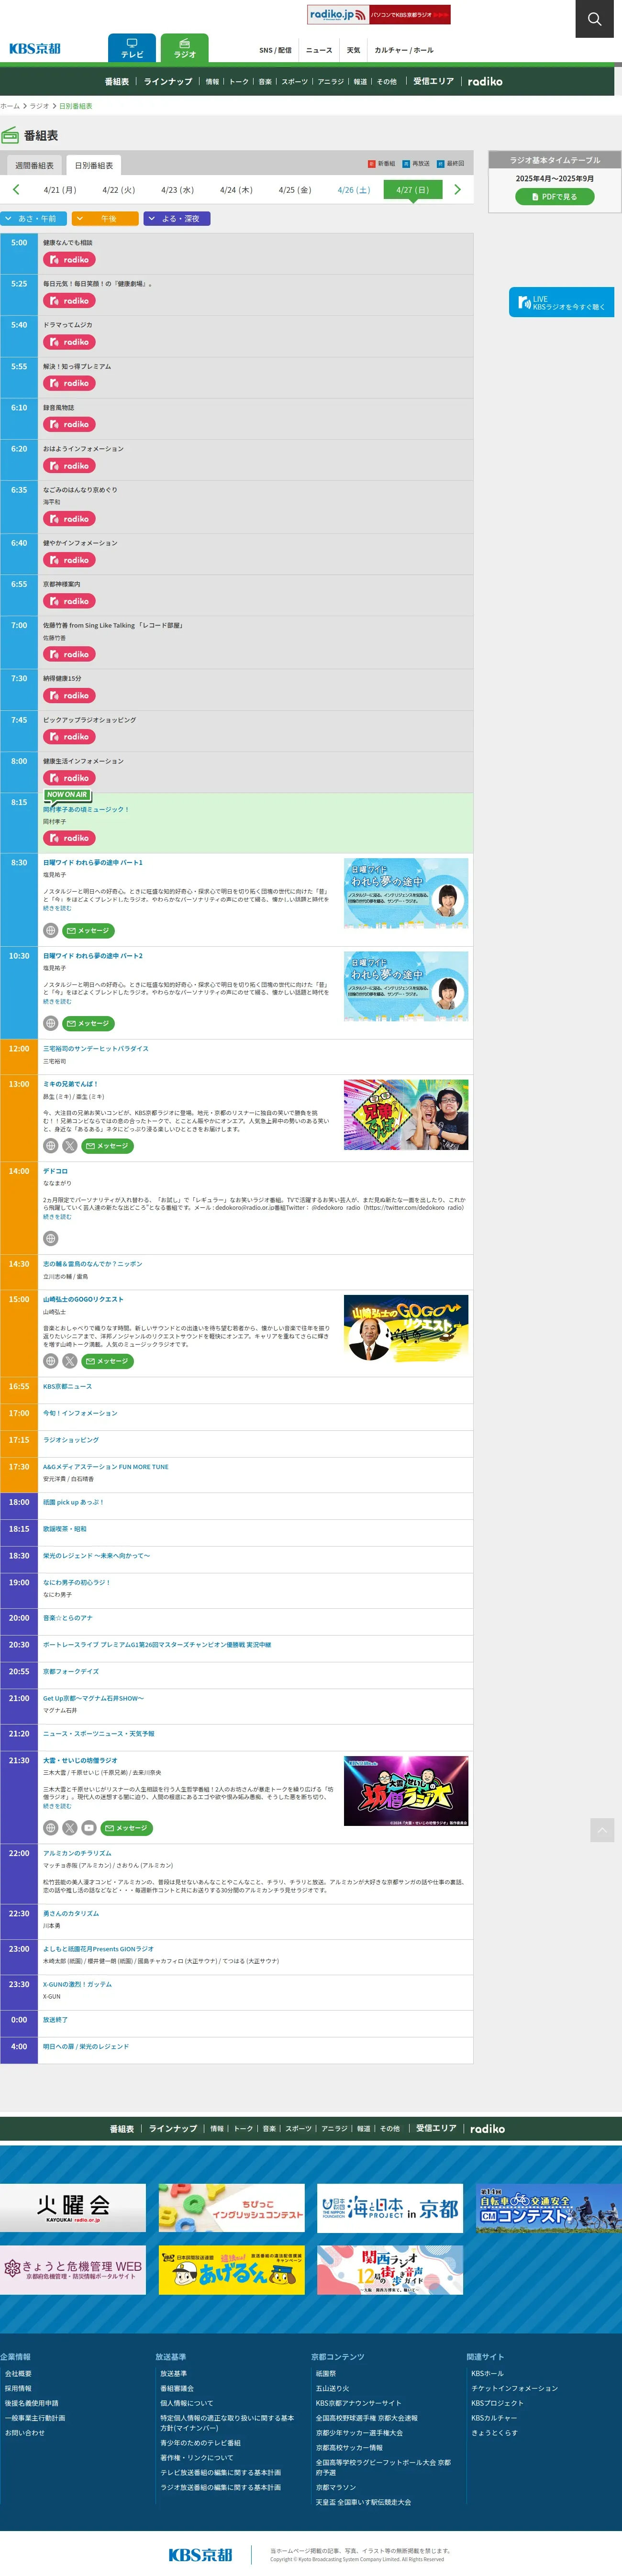
Task: Select date 4/26 (土)
Action: [353, 189]
